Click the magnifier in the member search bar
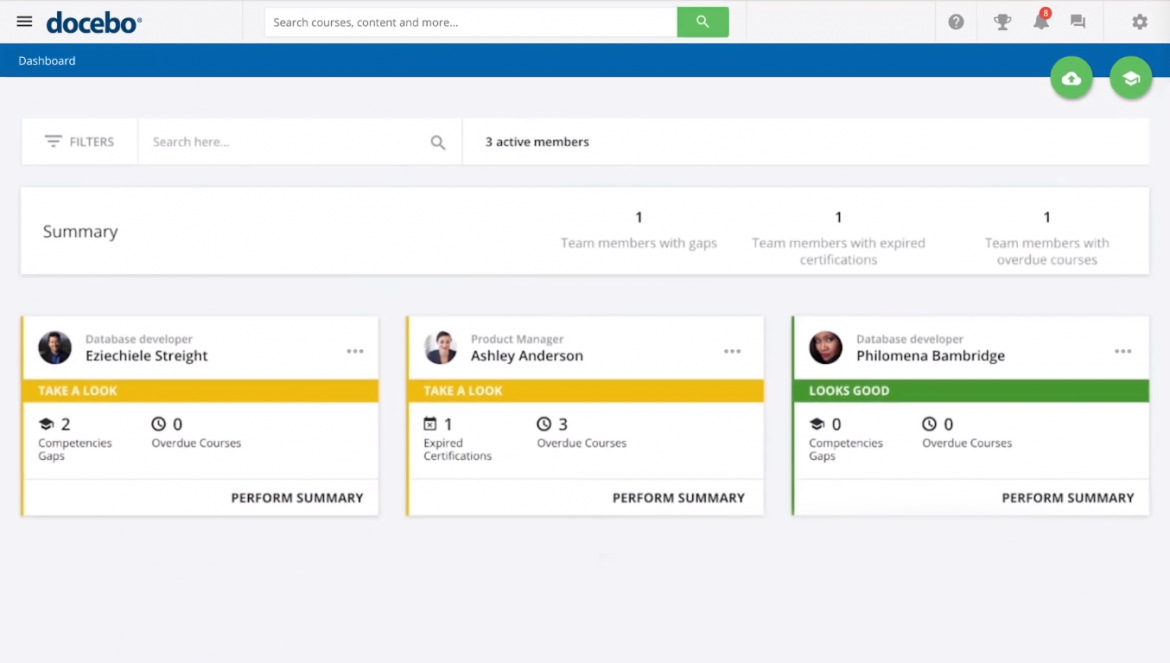 coord(438,142)
